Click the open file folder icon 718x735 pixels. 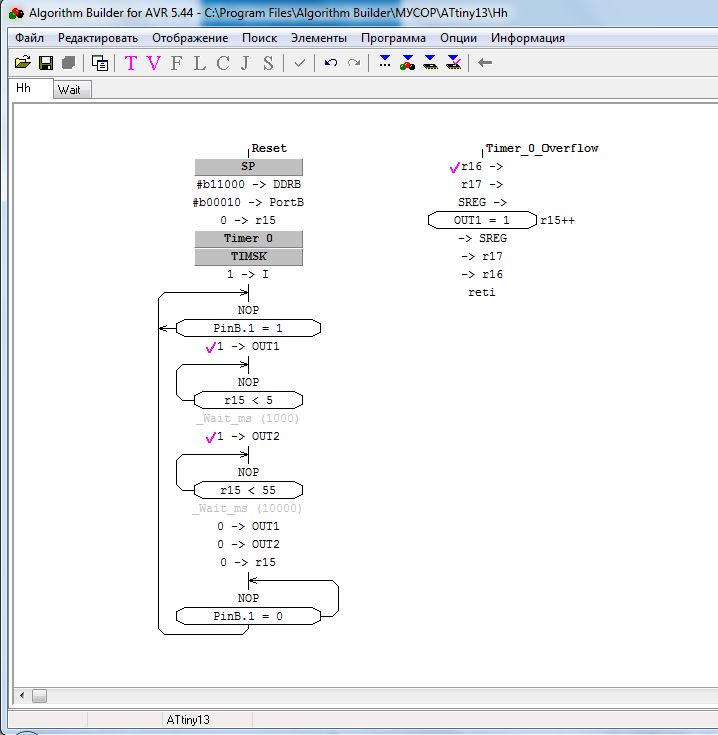(22, 63)
